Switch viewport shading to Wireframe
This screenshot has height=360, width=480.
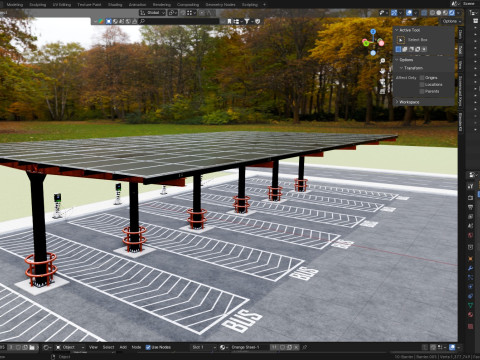coord(432,13)
